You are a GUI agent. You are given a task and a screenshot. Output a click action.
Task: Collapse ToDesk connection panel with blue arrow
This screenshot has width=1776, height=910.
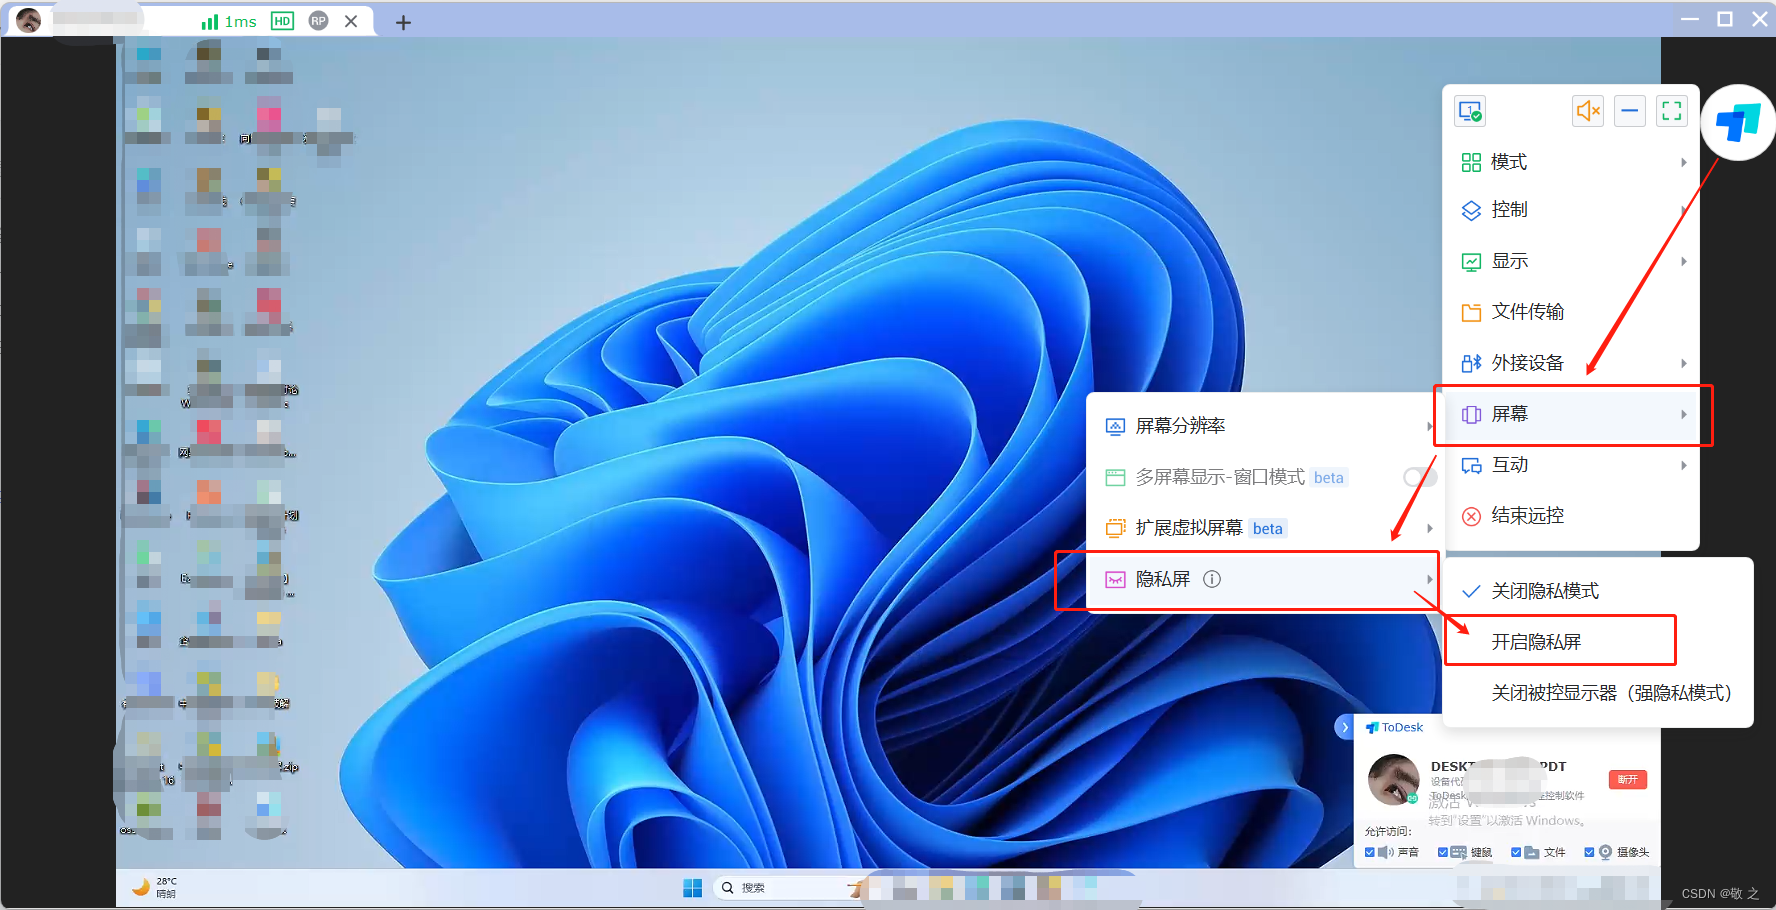(1345, 727)
